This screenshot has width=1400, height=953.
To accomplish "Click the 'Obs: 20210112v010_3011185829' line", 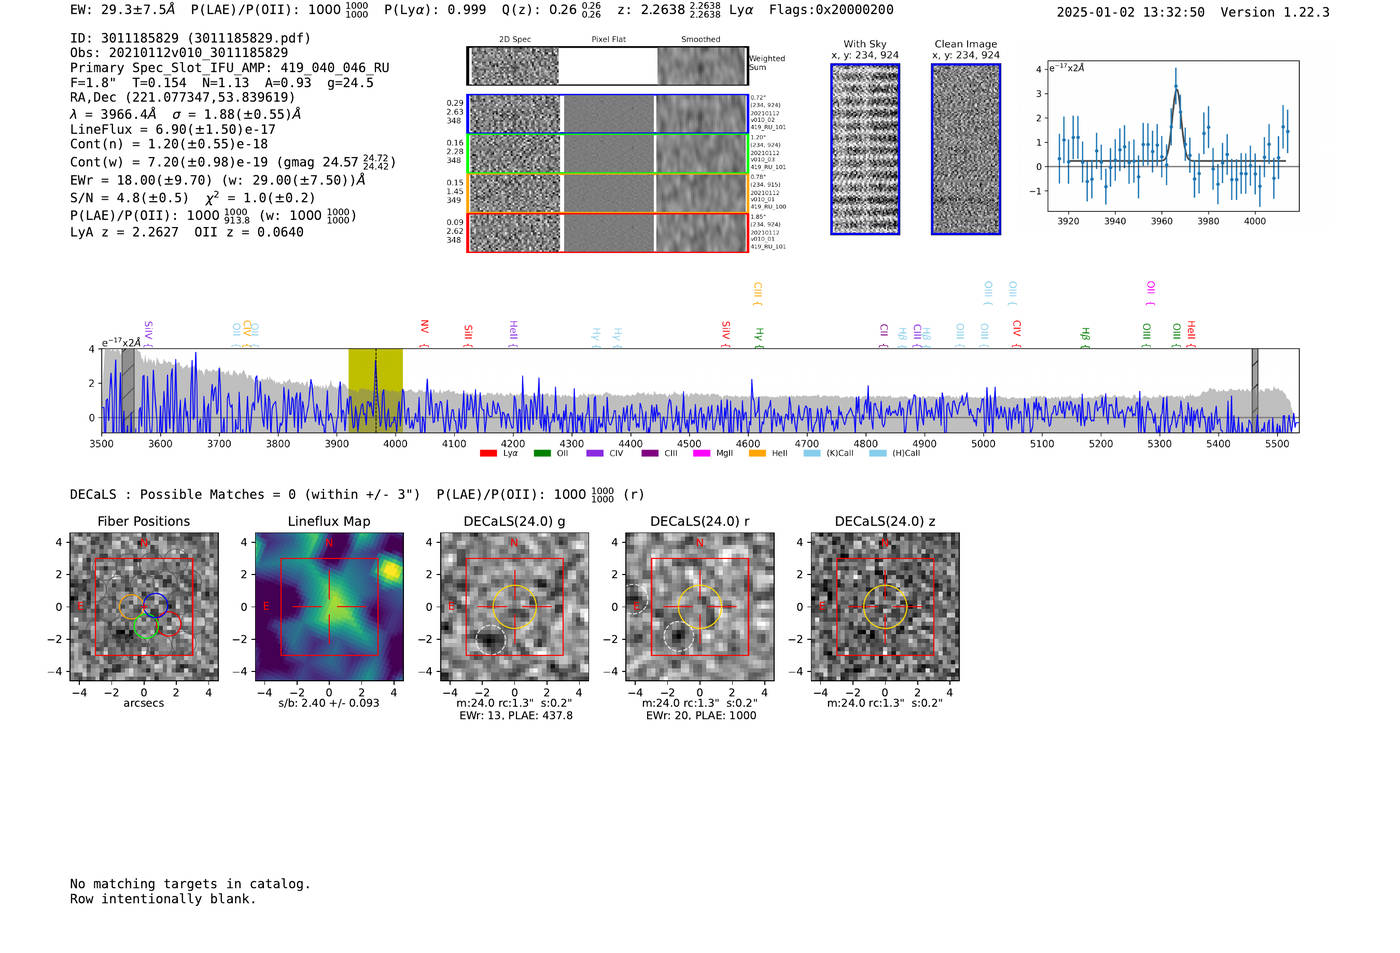I will [x=179, y=53].
